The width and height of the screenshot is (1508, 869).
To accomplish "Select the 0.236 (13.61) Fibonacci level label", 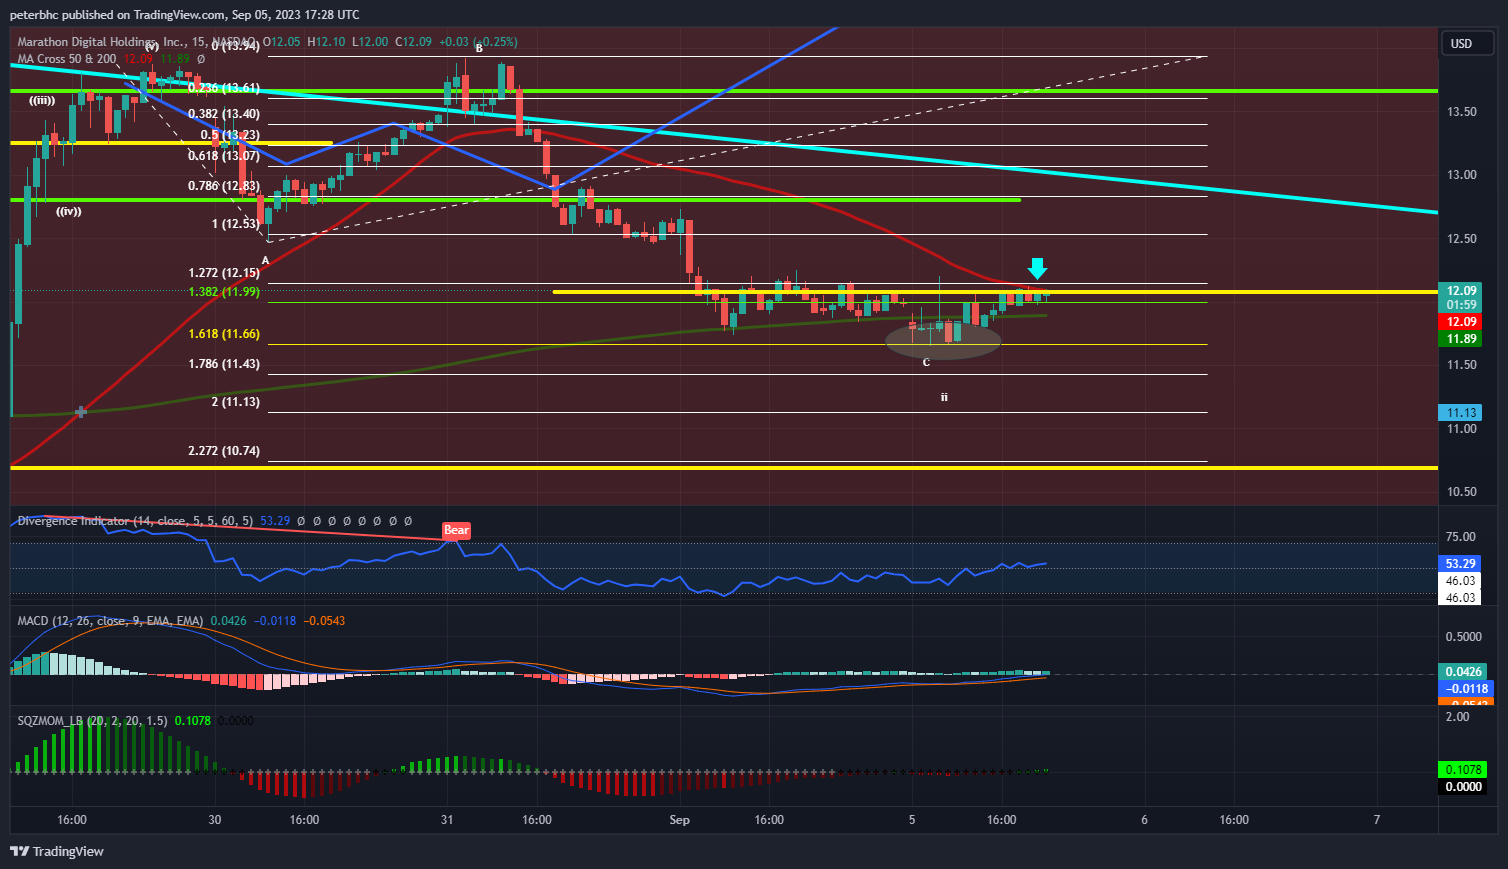I will pyautogui.click(x=224, y=88).
